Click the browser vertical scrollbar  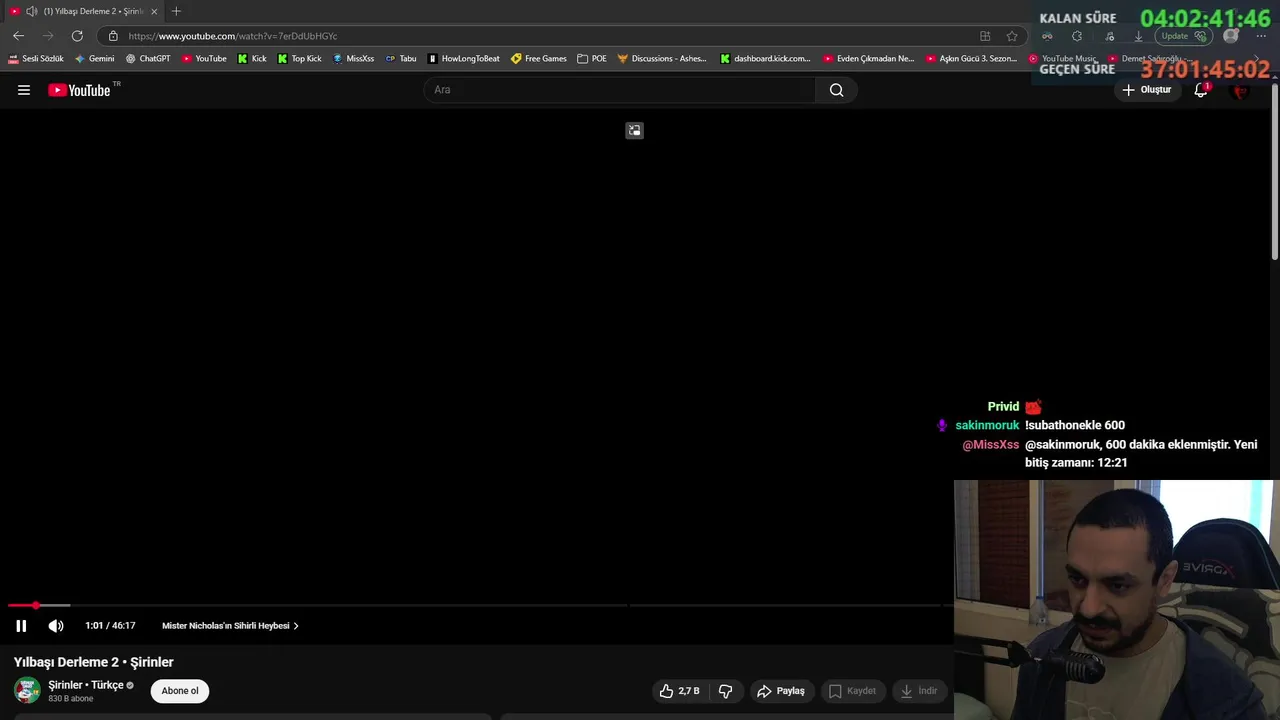pos(1274,172)
